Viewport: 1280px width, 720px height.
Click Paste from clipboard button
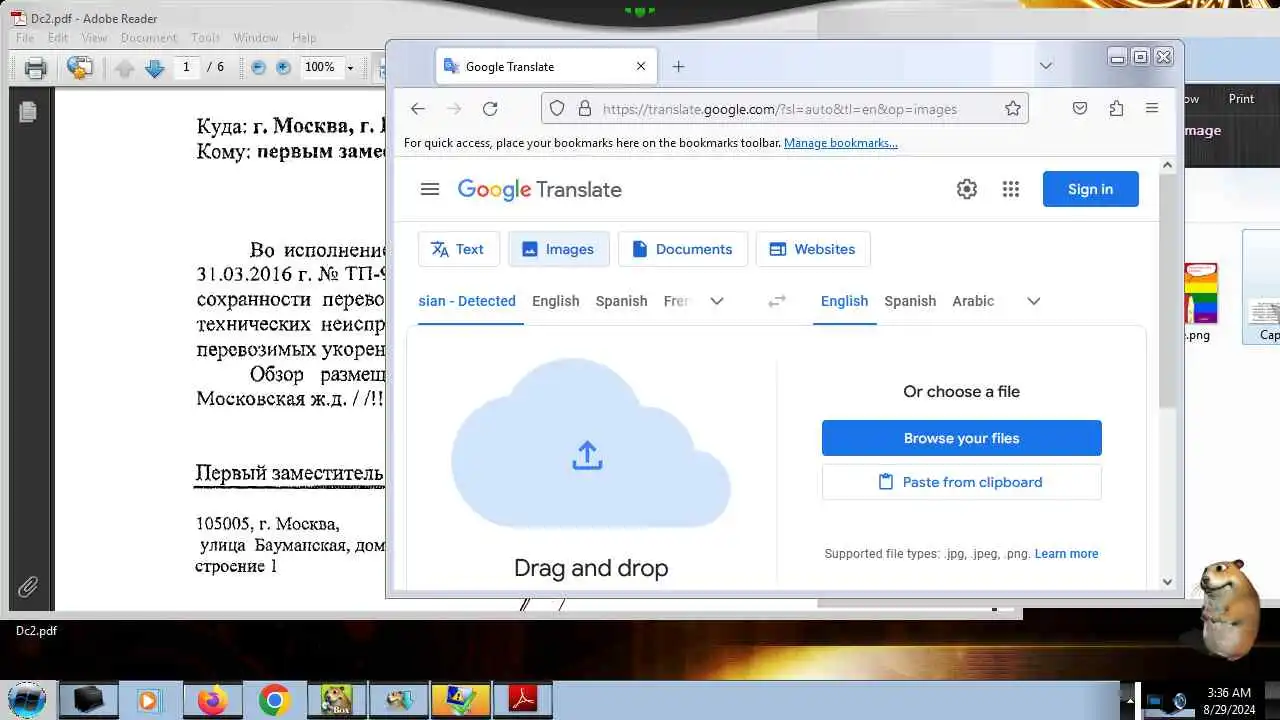click(962, 482)
